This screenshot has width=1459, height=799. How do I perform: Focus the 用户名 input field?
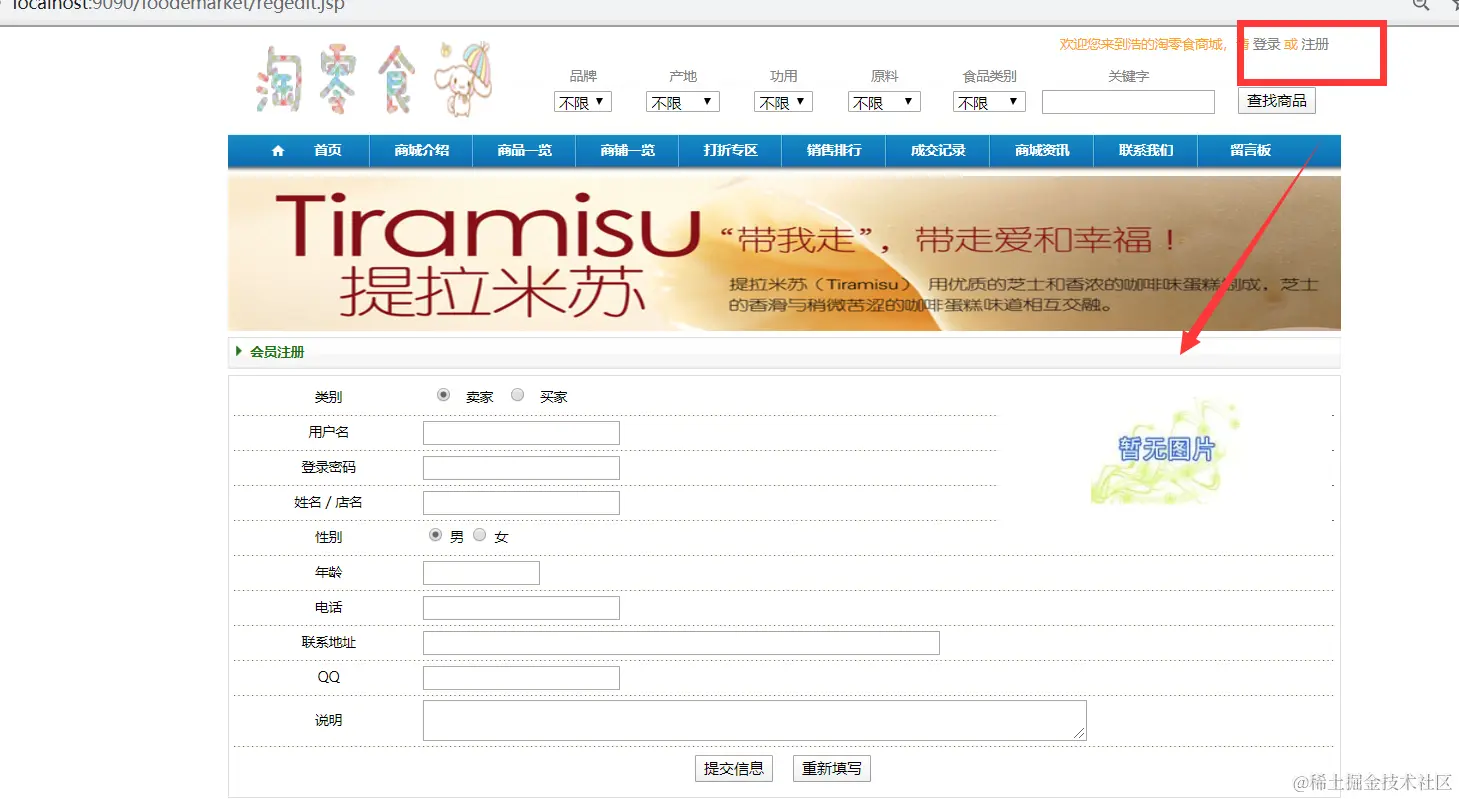pyautogui.click(x=521, y=433)
